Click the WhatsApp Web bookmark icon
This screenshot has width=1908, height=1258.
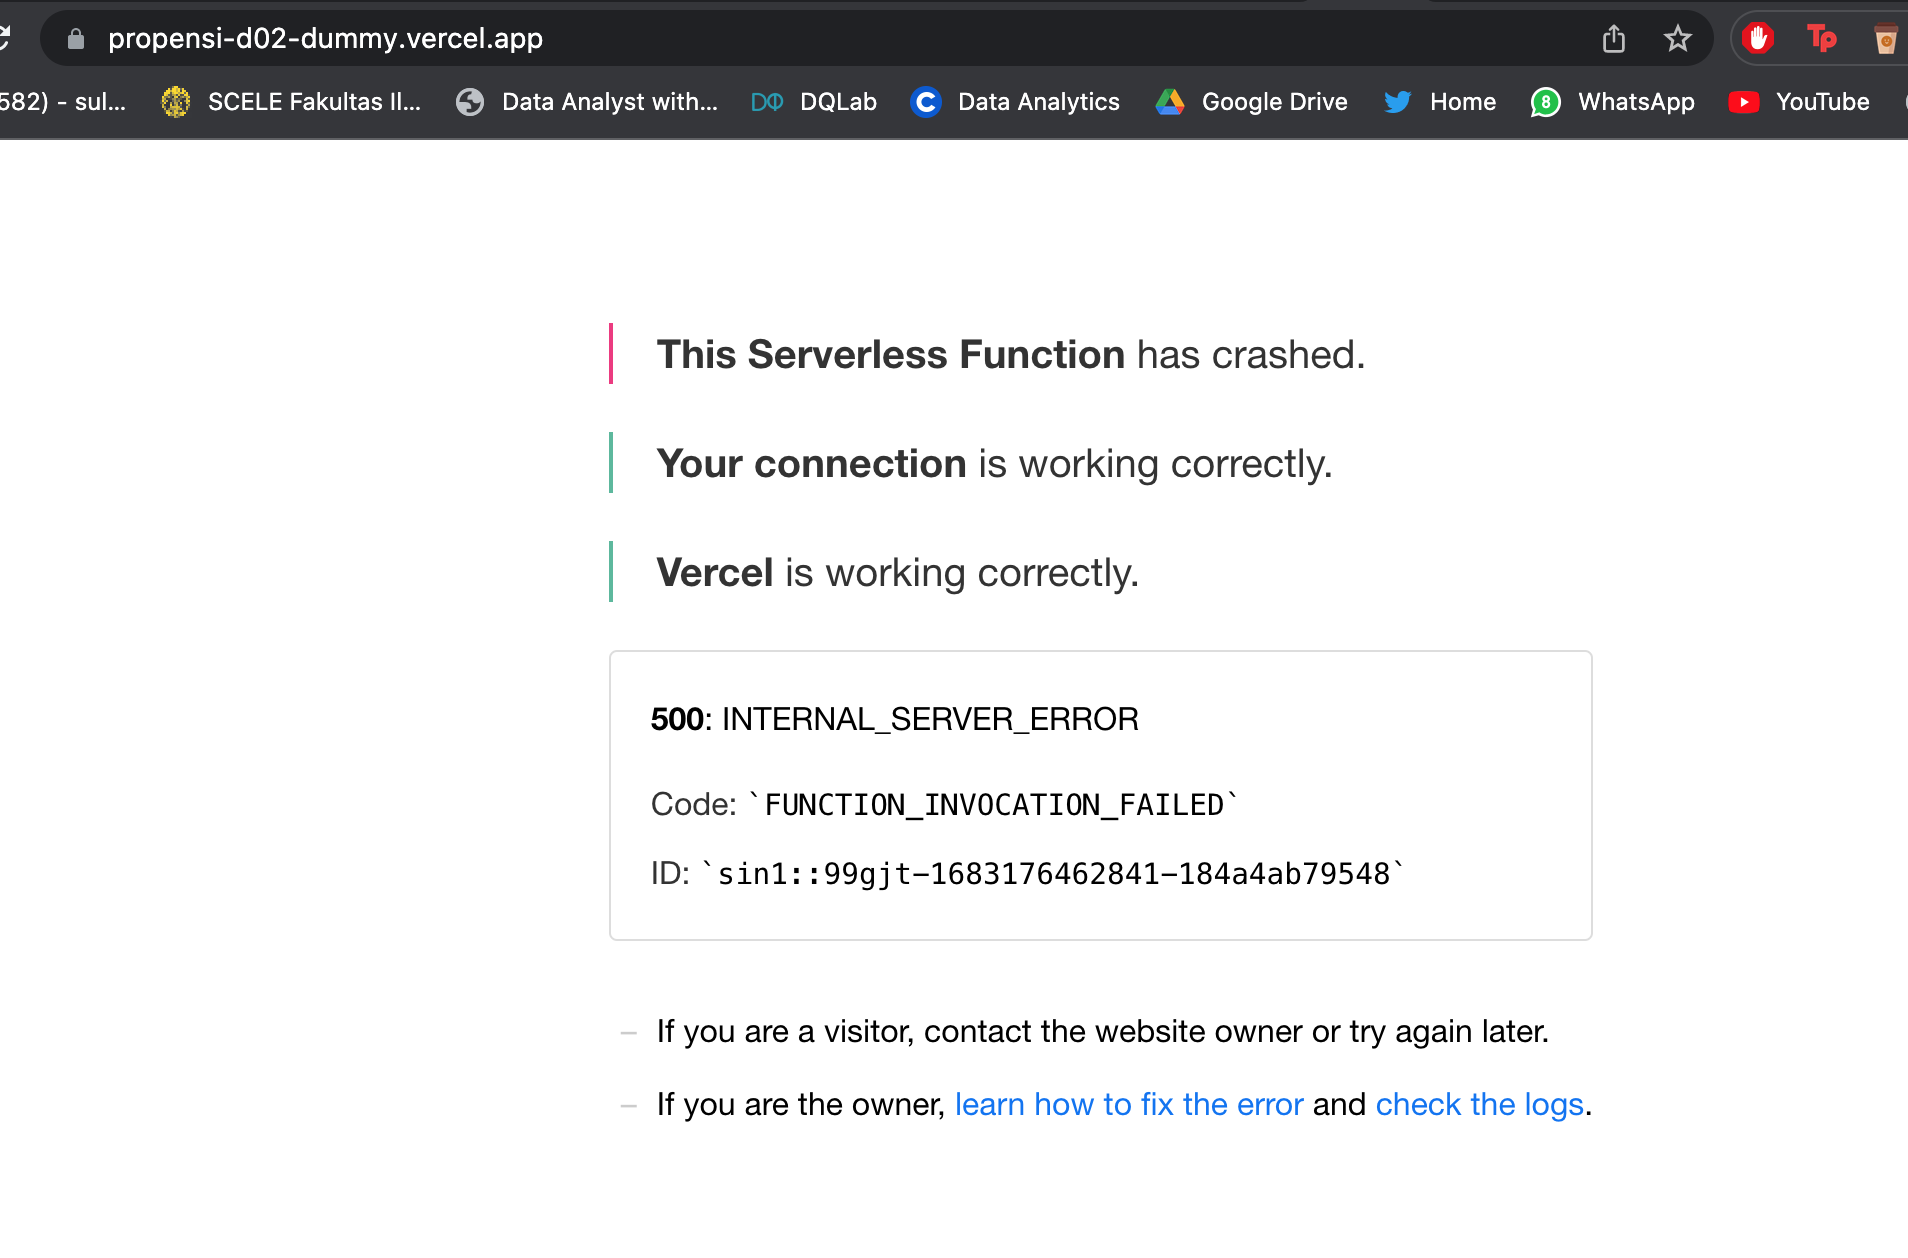pyautogui.click(x=1544, y=101)
